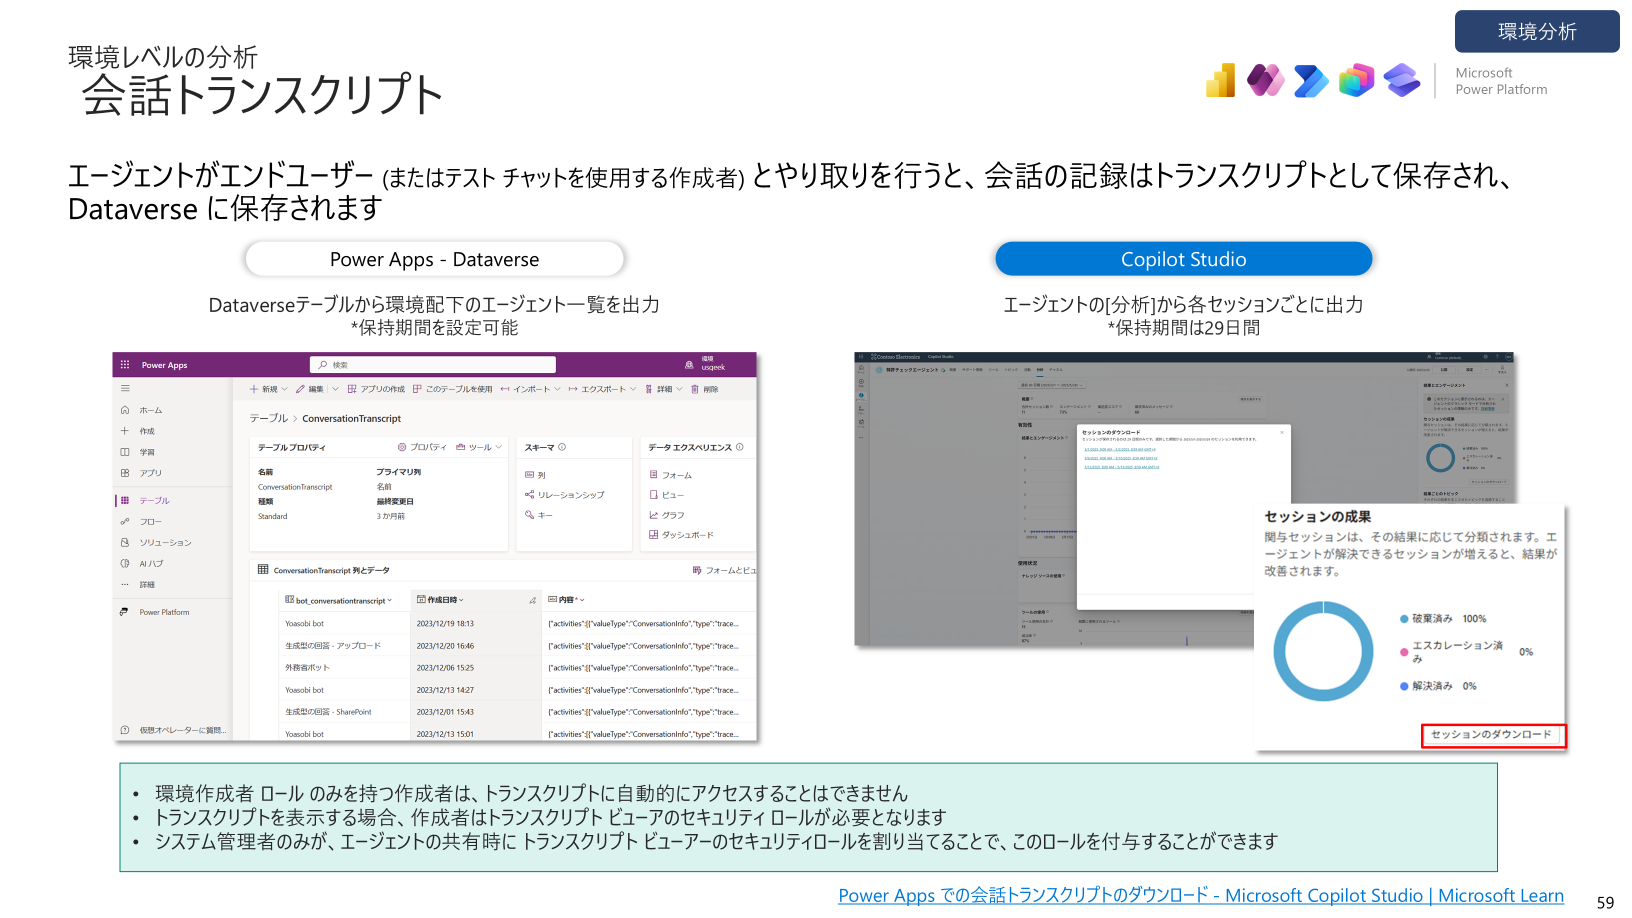Open リレーションシップ under スキーマ

564,495
